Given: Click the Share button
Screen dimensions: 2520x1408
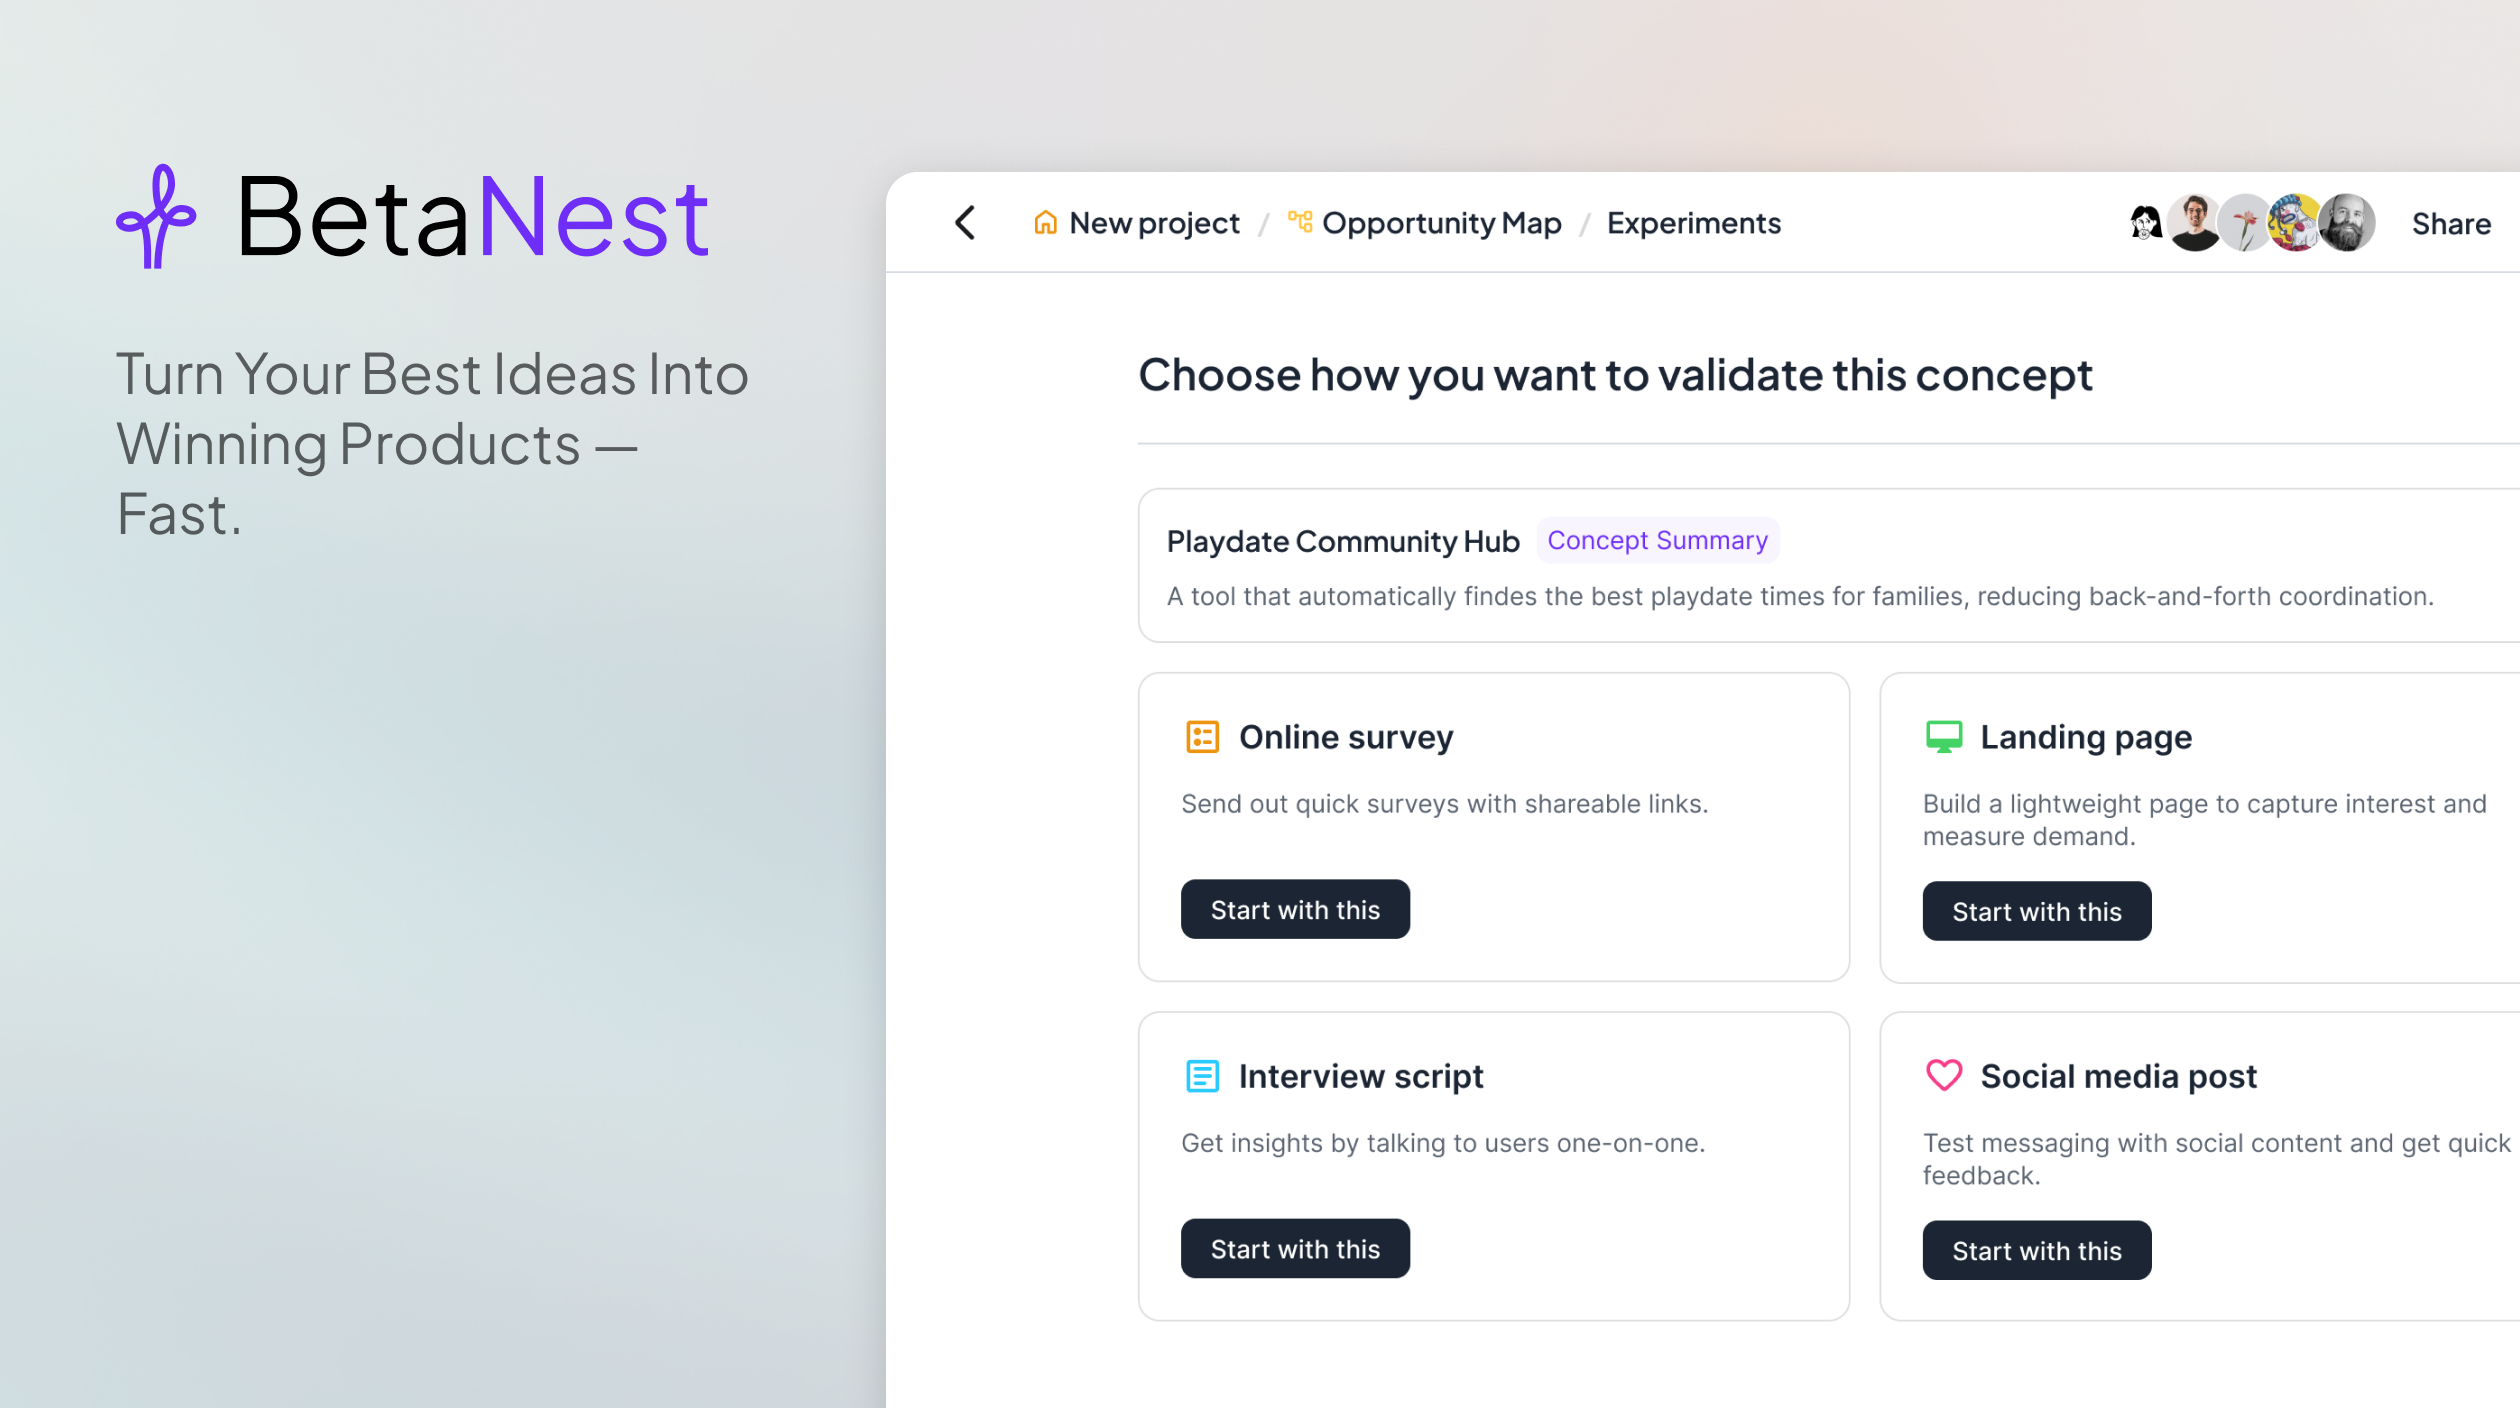Looking at the screenshot, I should coord(2452,223).
